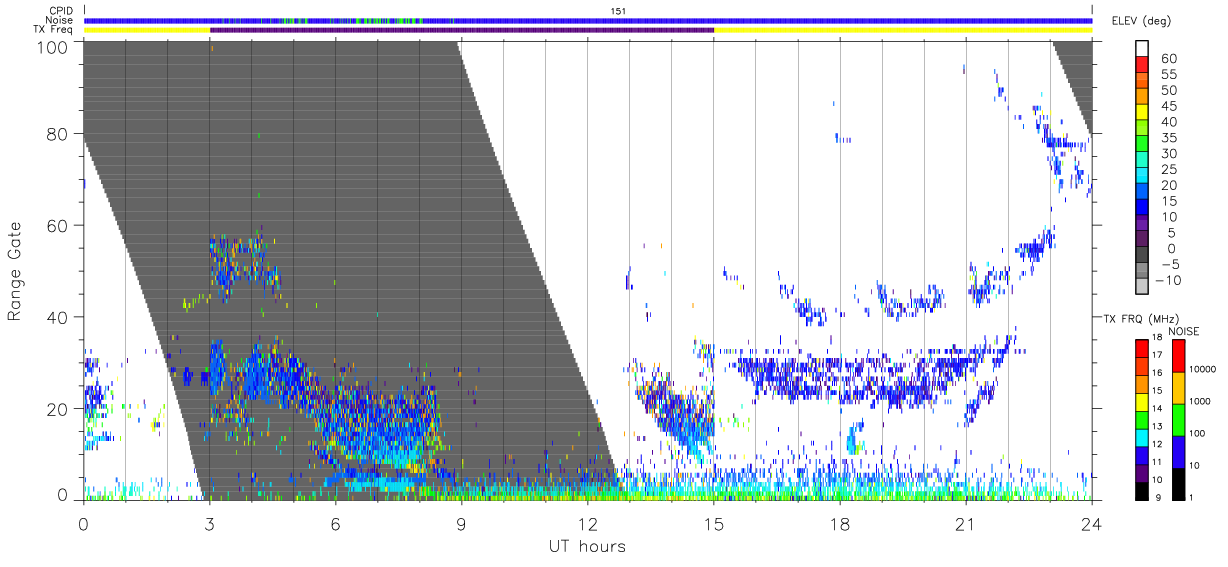The width and height of the screenshot is (1228, 567).
Task: Click the 45 label on ELEV colorbar
Action: pyautogui.click(x=1167, y=106)
